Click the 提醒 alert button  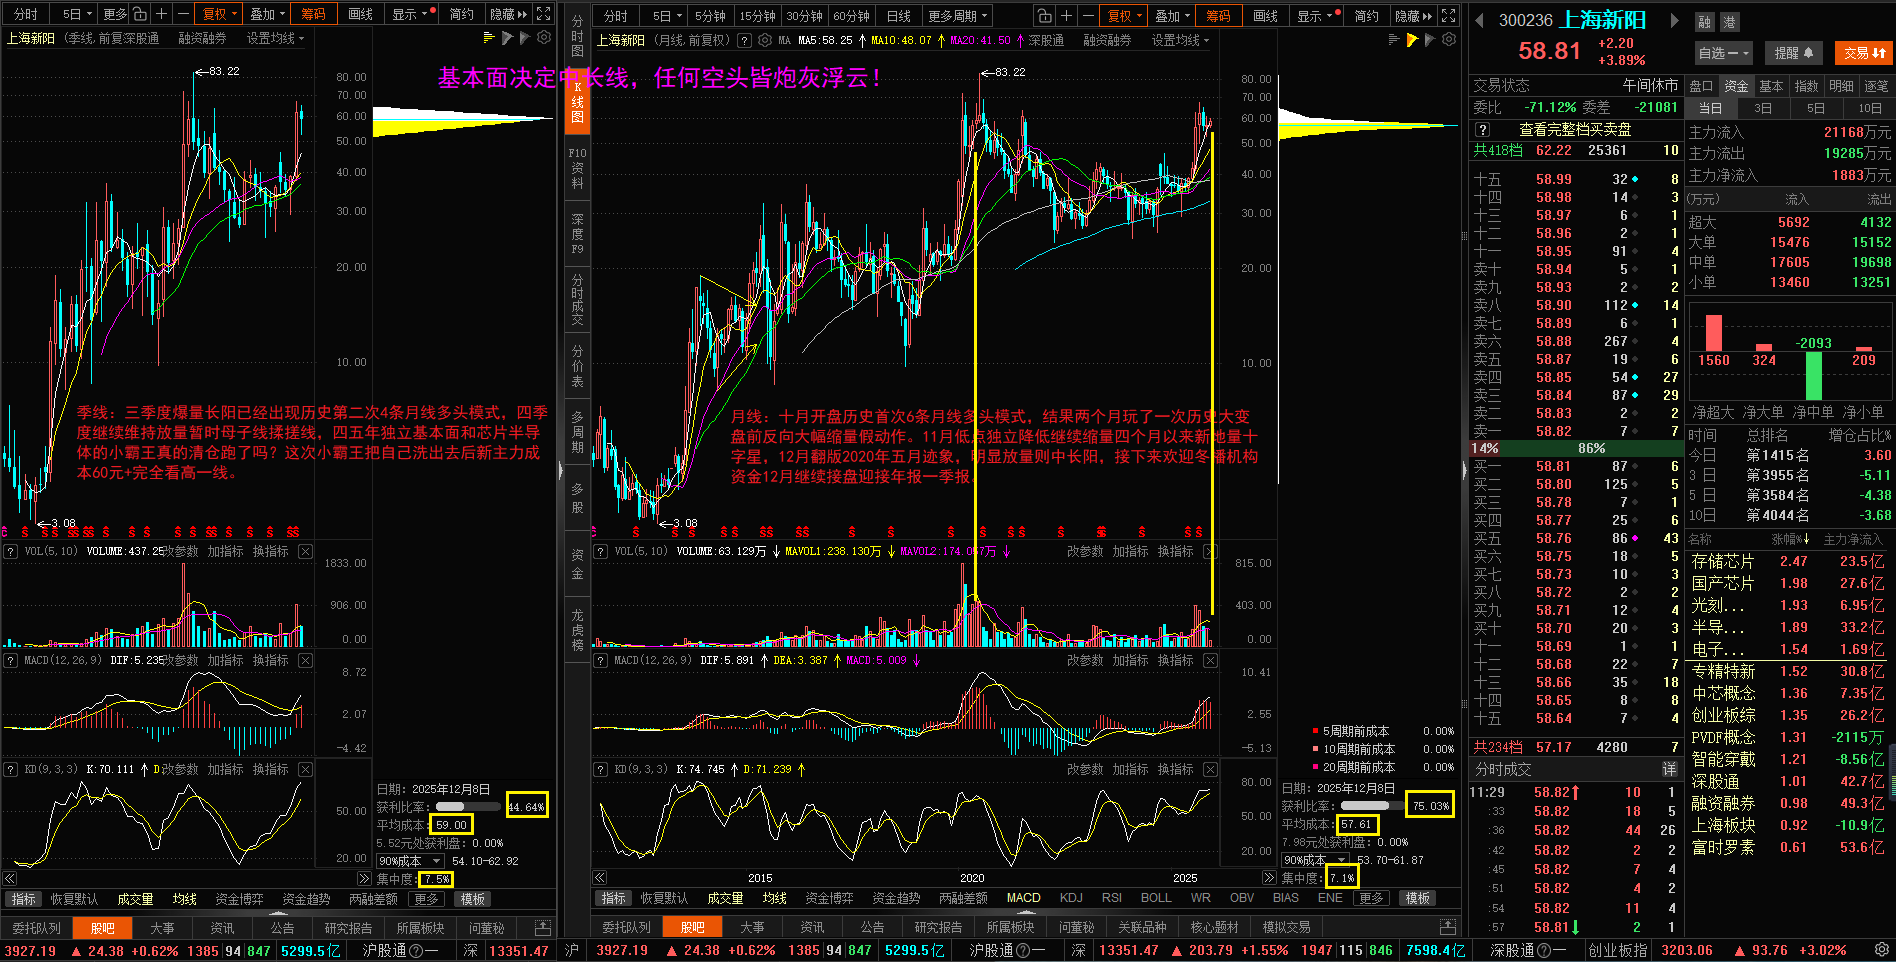(1794, 53)
